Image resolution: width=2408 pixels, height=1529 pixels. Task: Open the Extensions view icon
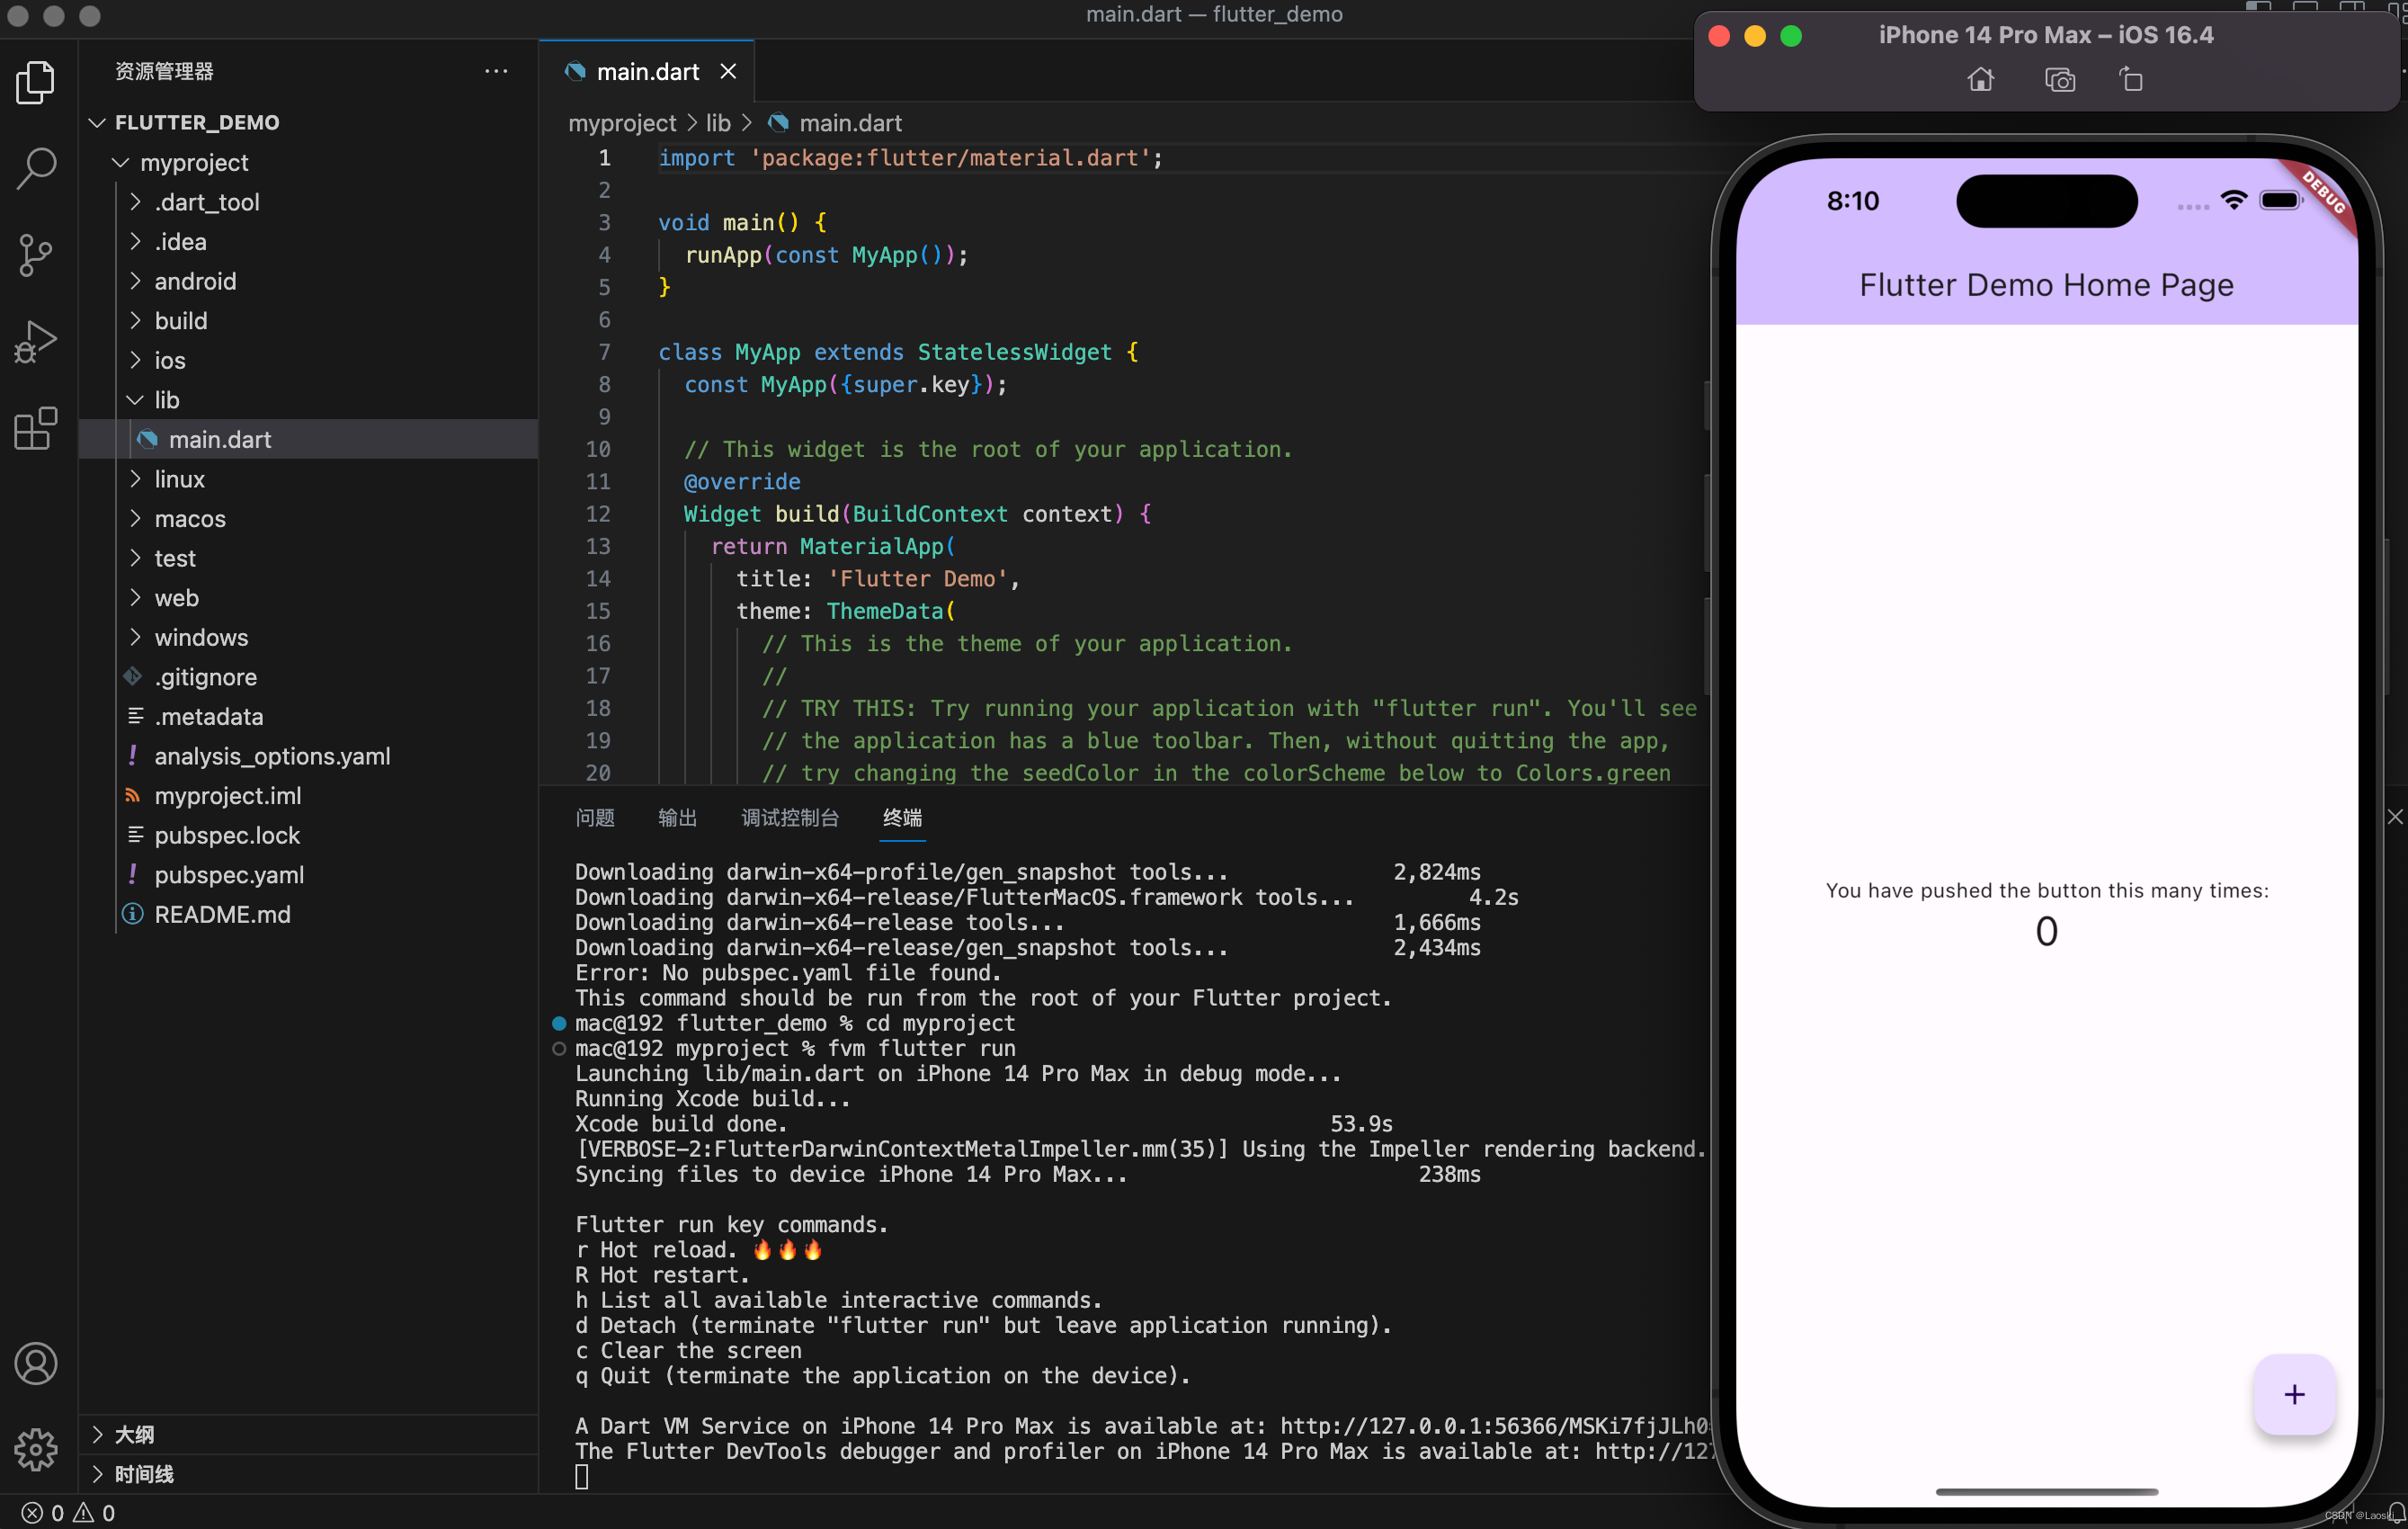(x=36, y=428)
